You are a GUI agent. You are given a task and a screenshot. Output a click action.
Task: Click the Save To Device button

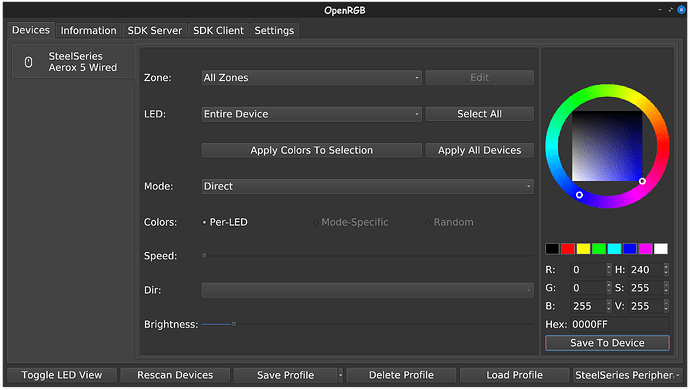(607, 343)
